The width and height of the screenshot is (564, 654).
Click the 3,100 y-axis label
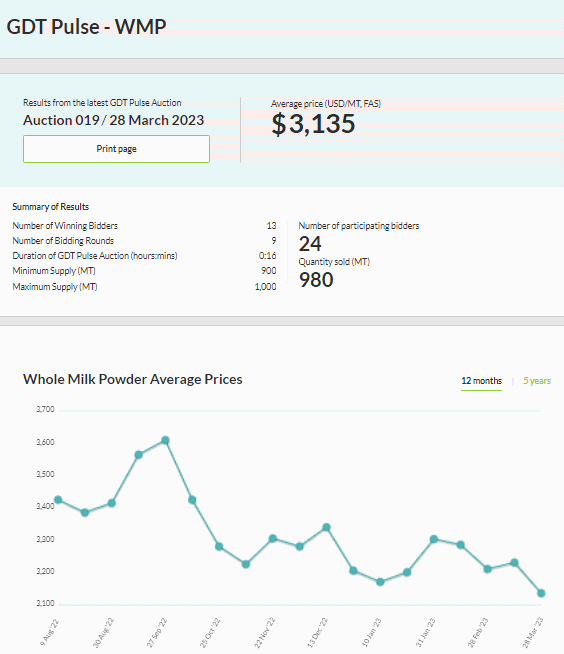pyautogui.click(x=45, y=603)
